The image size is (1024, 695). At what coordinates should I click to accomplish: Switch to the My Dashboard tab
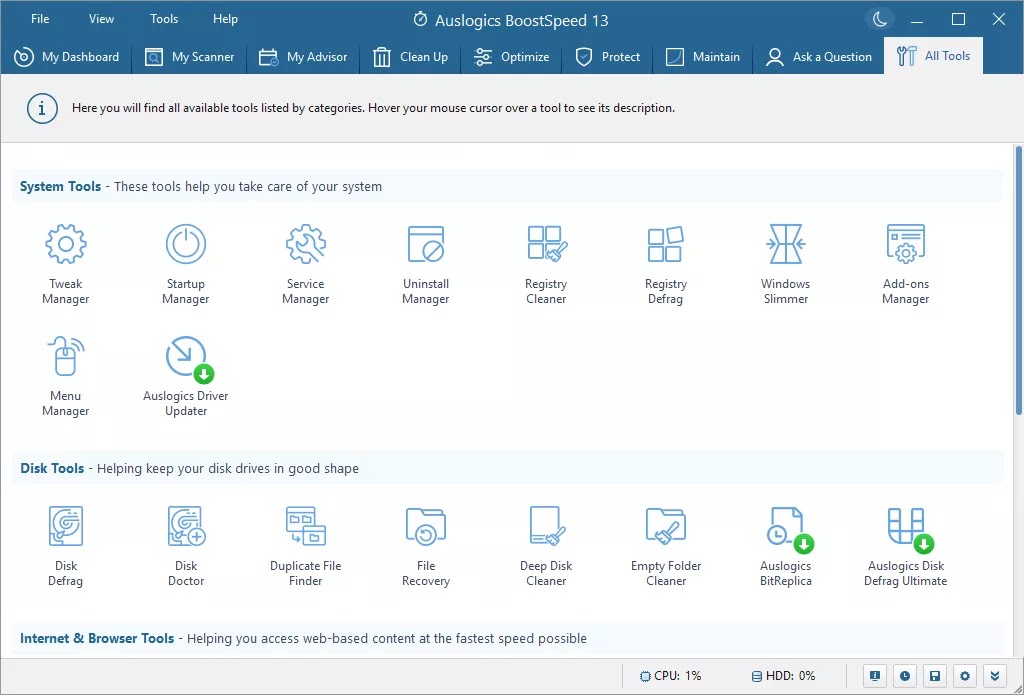(x=67, y=57)
